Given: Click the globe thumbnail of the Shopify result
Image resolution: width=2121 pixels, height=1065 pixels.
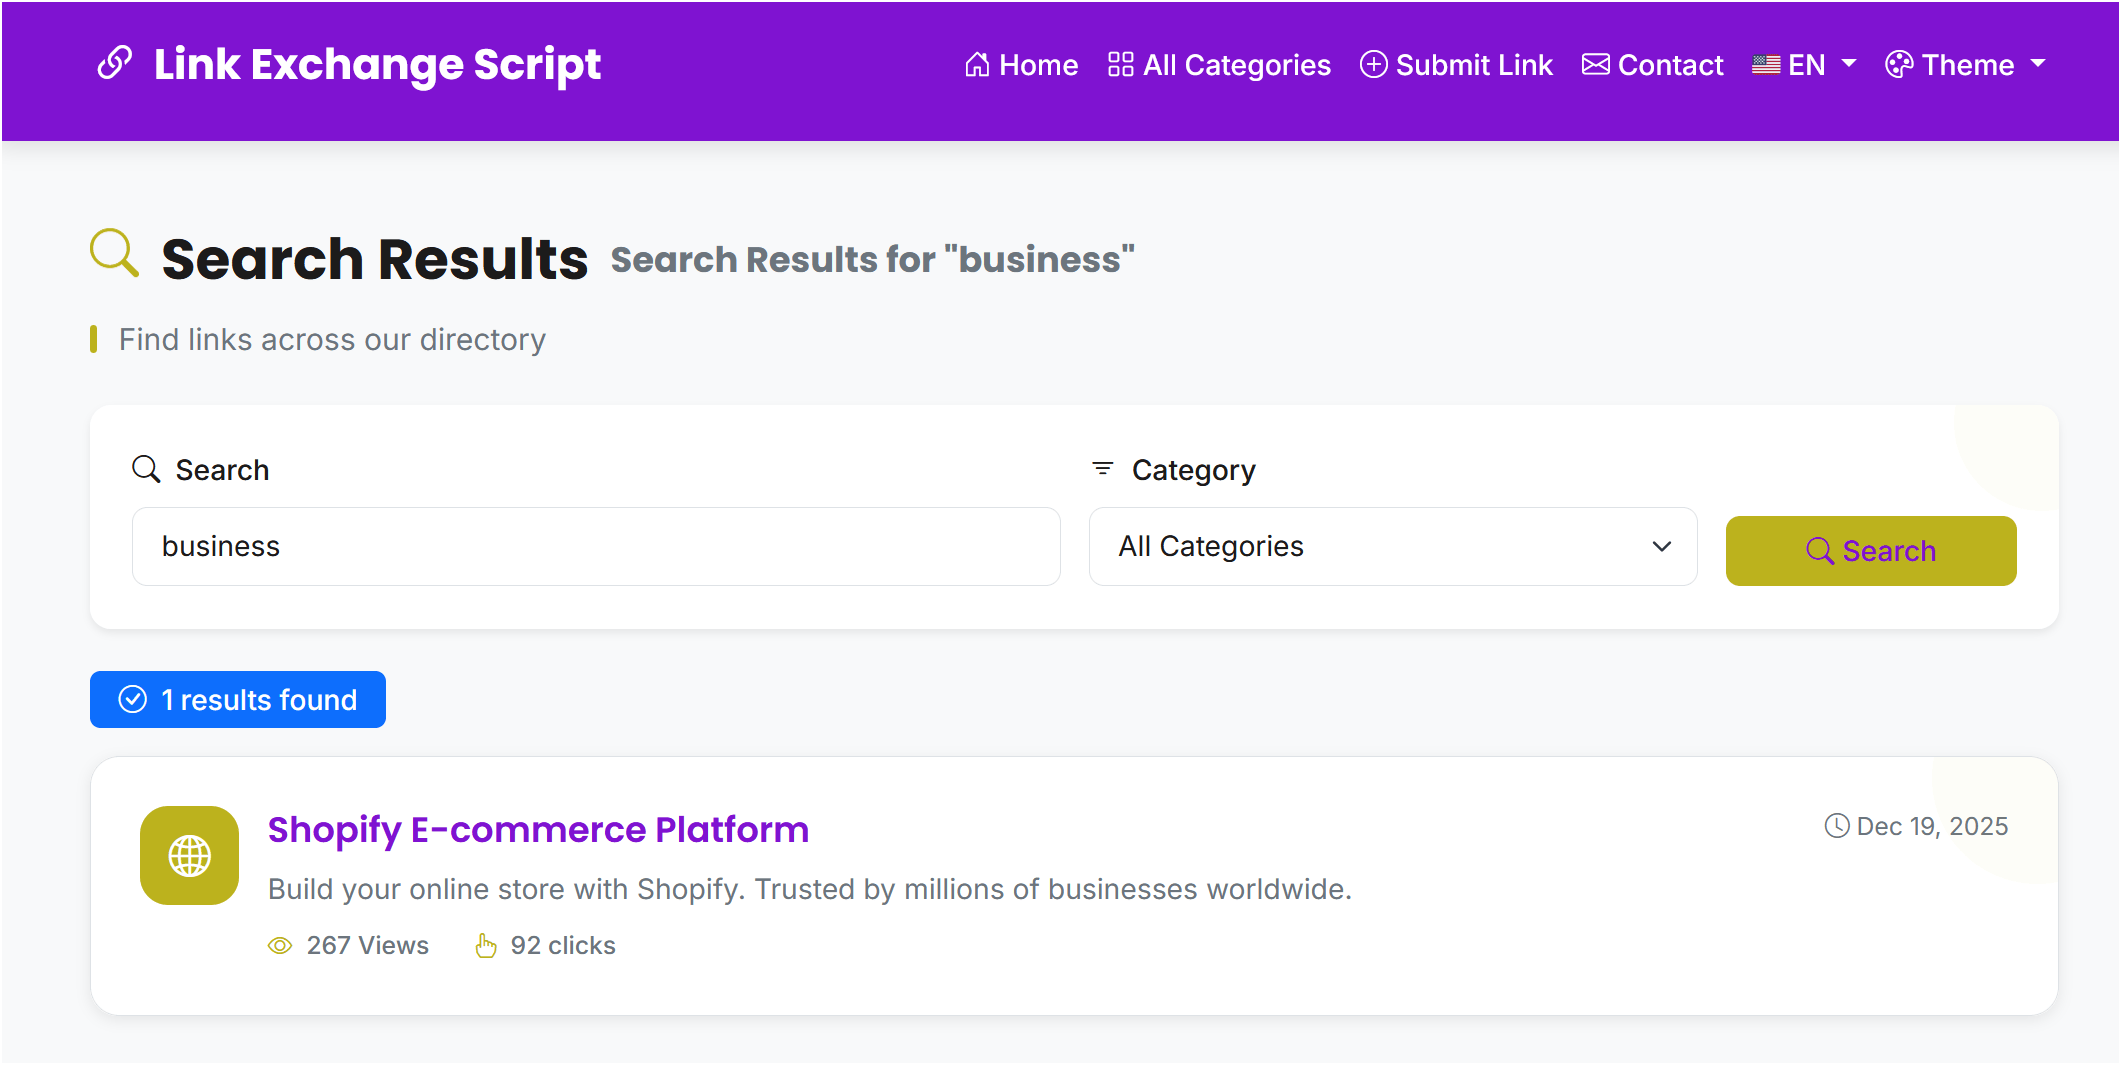Looking at the screenshot, I should [x=189, y=855].
